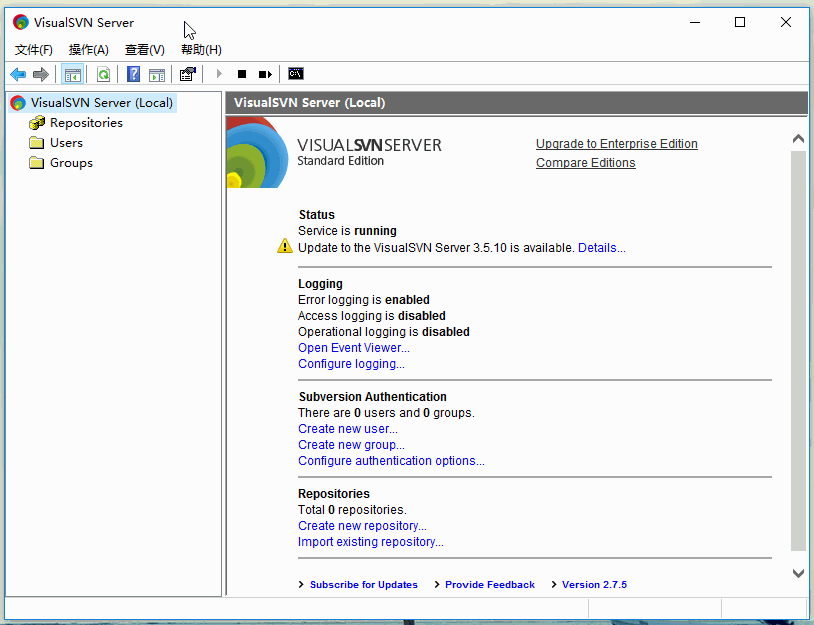Image resolution: width=814 pixels, height=625 pixels.
Task: Click 'Operational logging is disabled' text
Action: [384, 332]
